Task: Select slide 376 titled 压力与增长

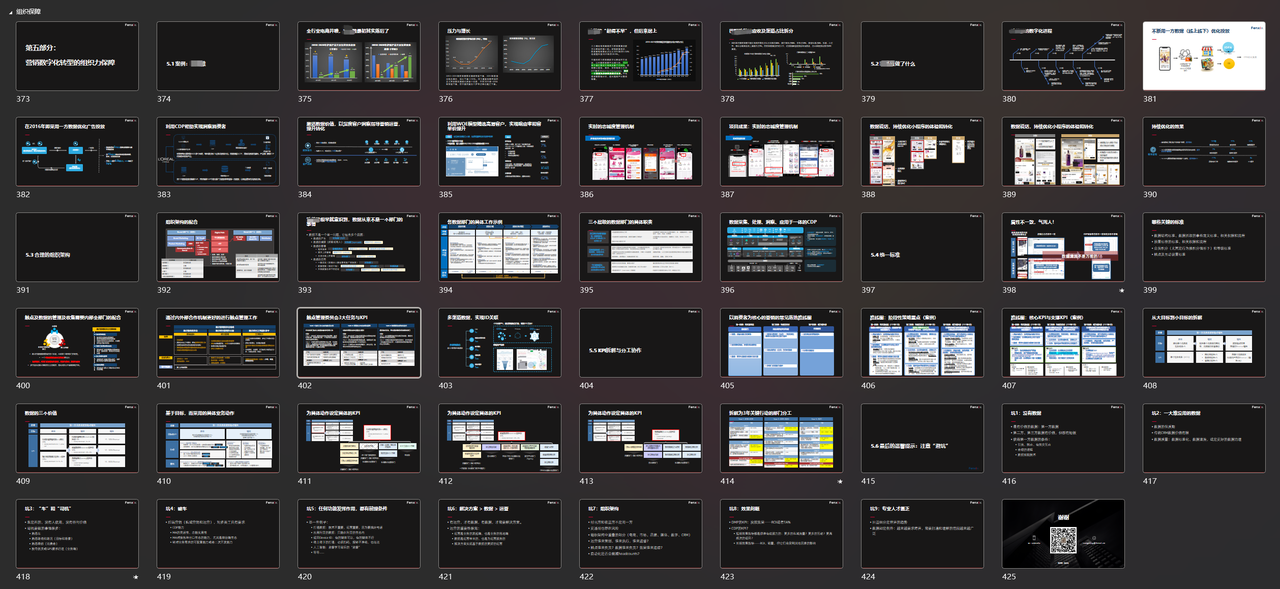Action: coord(500,56)
